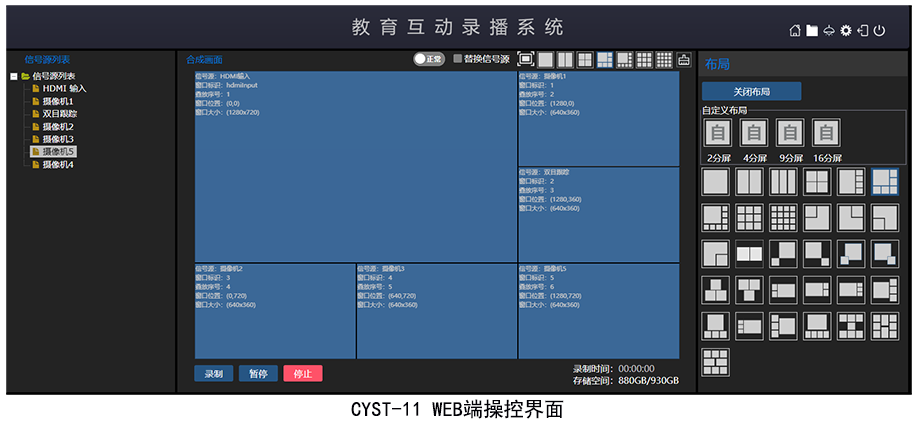Click the logout exit icon in header

tap(863, 31)
